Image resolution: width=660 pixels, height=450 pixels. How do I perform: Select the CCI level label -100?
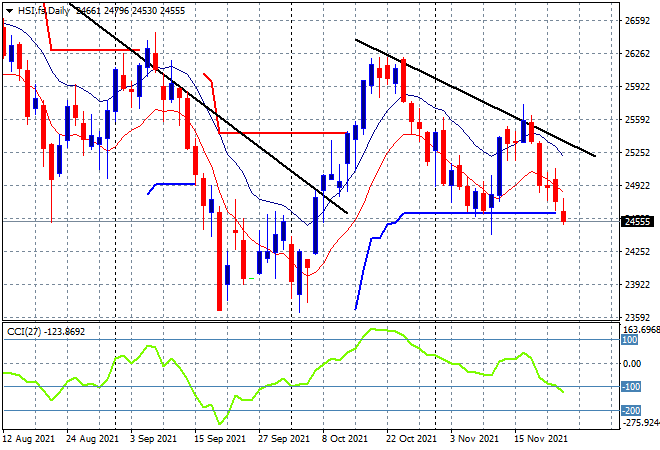(631, 386)
